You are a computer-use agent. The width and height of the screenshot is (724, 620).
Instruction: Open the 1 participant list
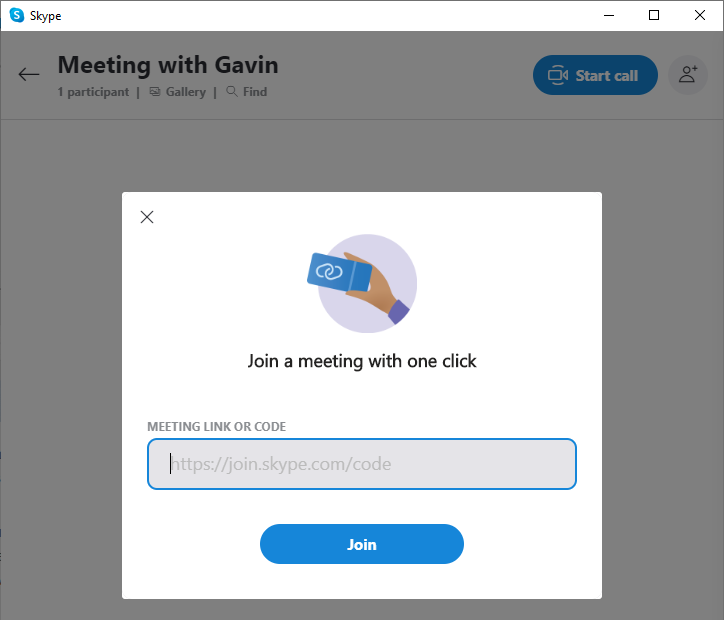pos(93,92)
